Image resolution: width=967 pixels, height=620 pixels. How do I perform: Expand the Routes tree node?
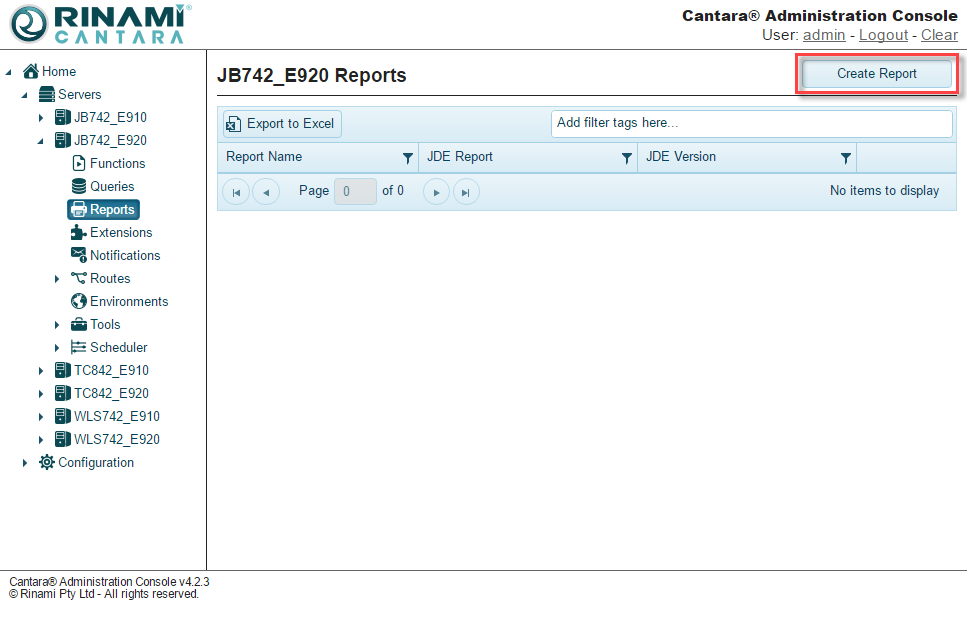pos(57,279)
